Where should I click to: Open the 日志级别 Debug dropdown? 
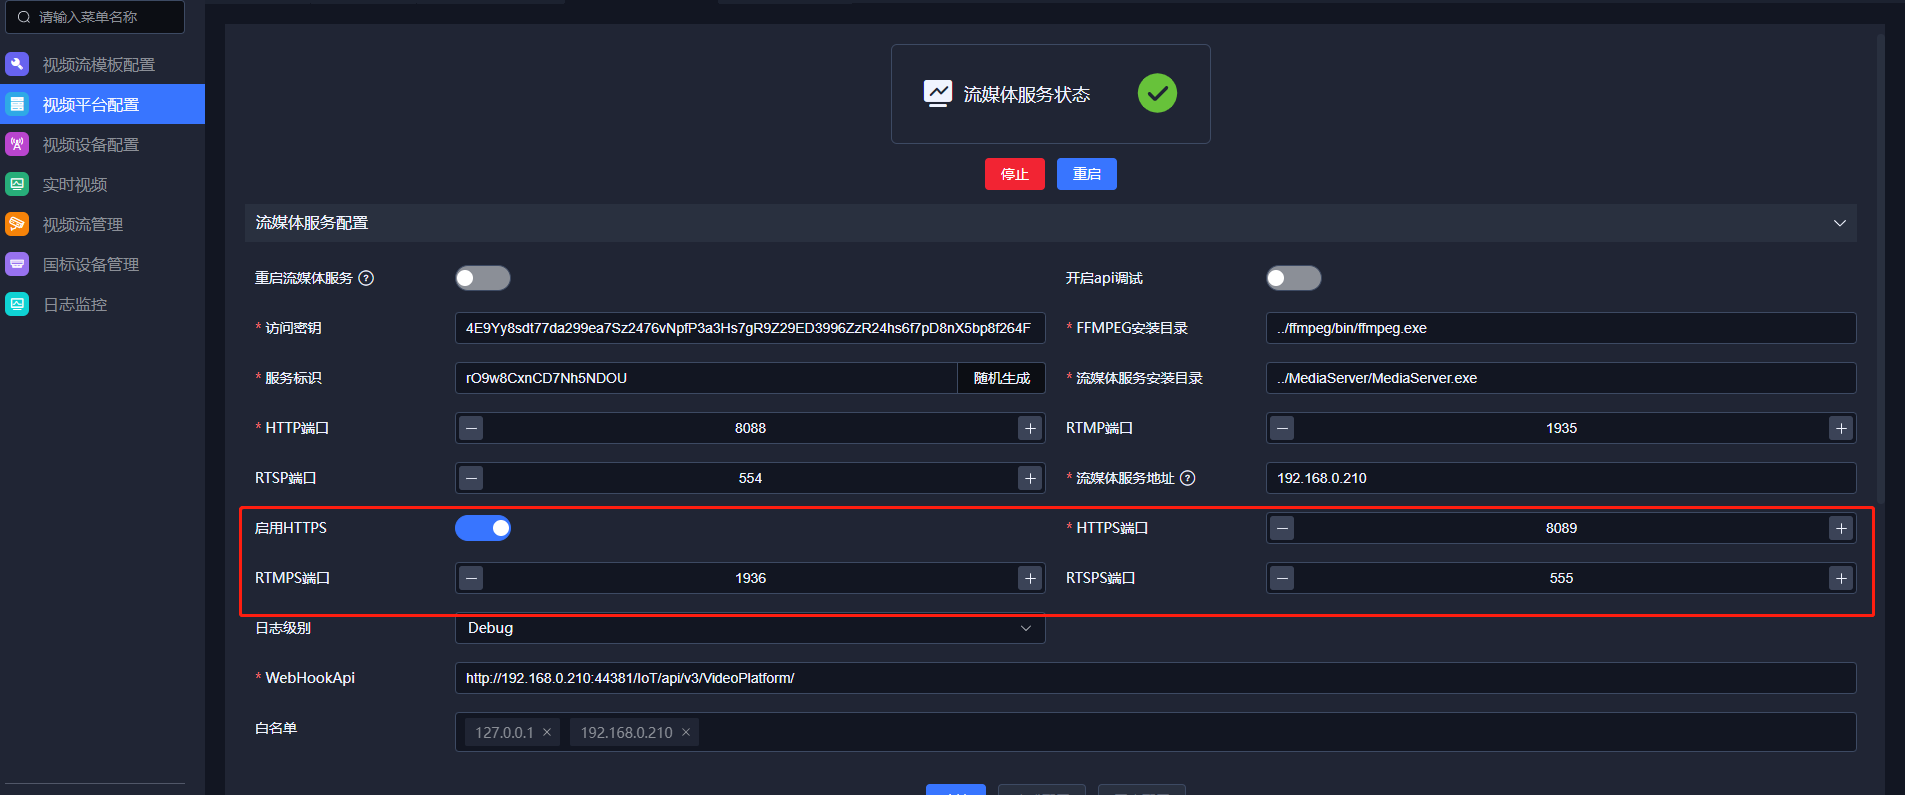click(x=750, y=628)
